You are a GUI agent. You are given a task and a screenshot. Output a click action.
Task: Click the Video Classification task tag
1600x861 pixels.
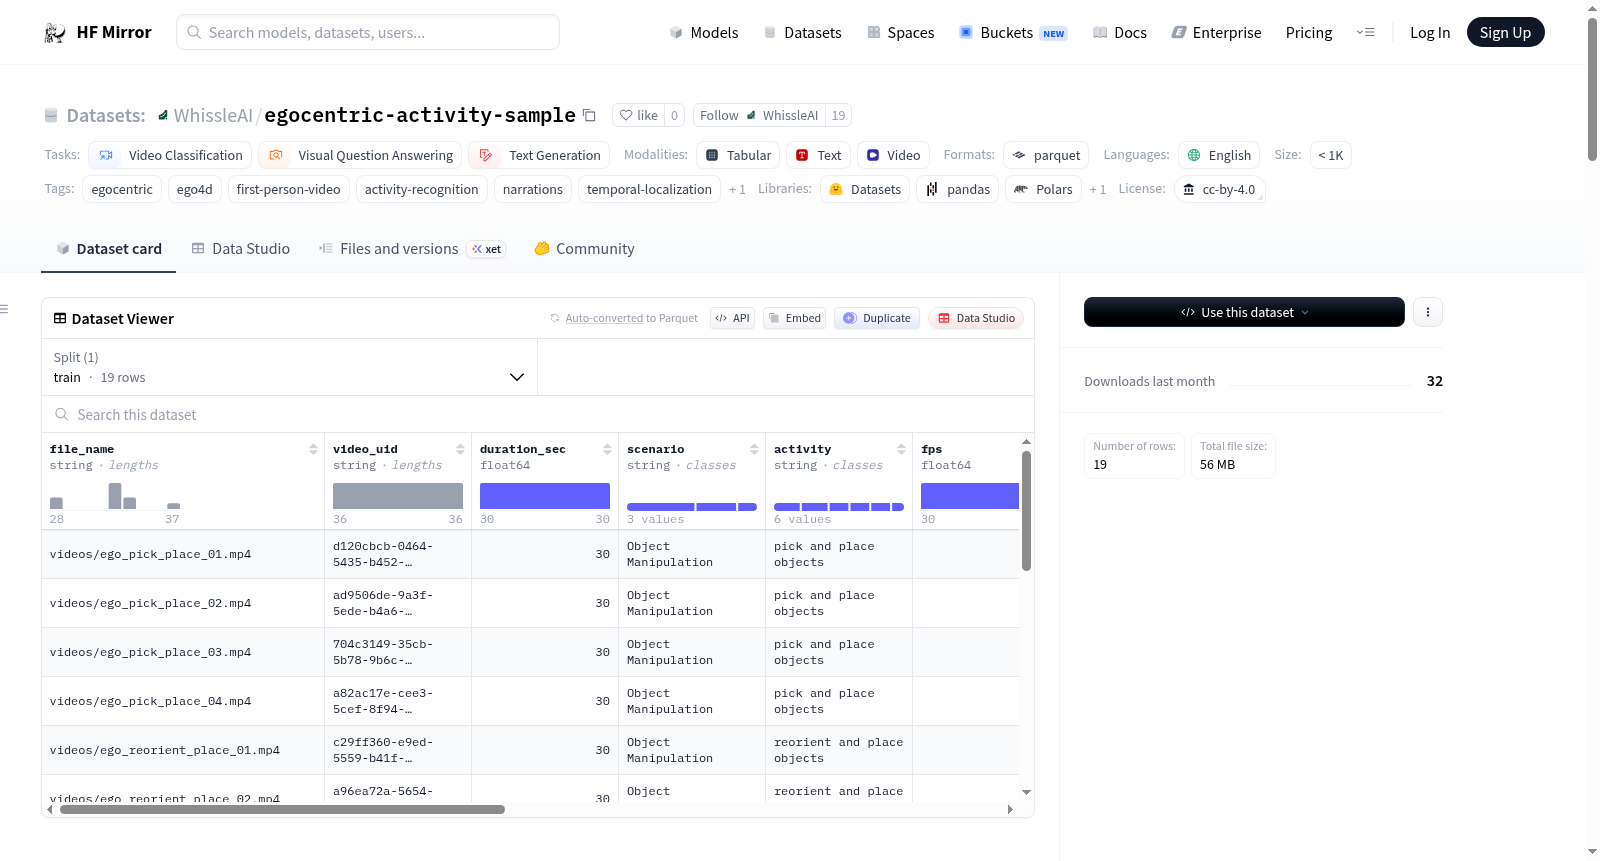click(x=170, y=155)
